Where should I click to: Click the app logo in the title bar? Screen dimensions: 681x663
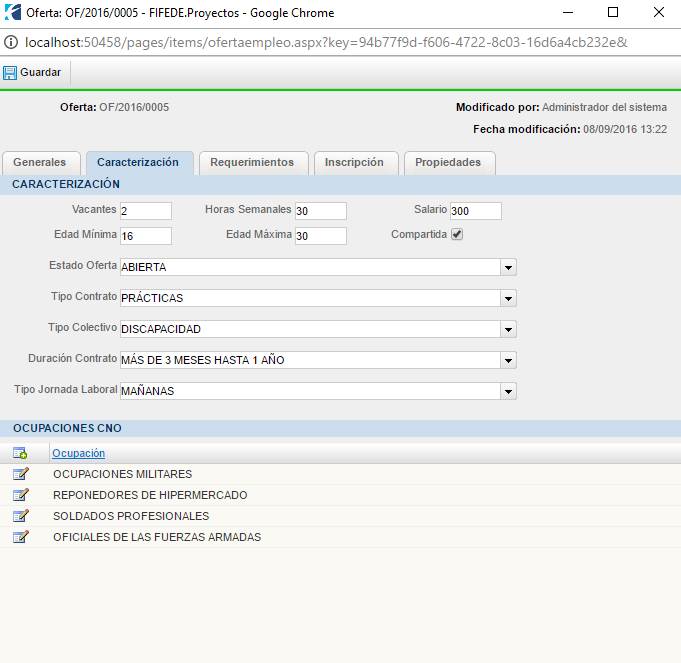(13, 12)
